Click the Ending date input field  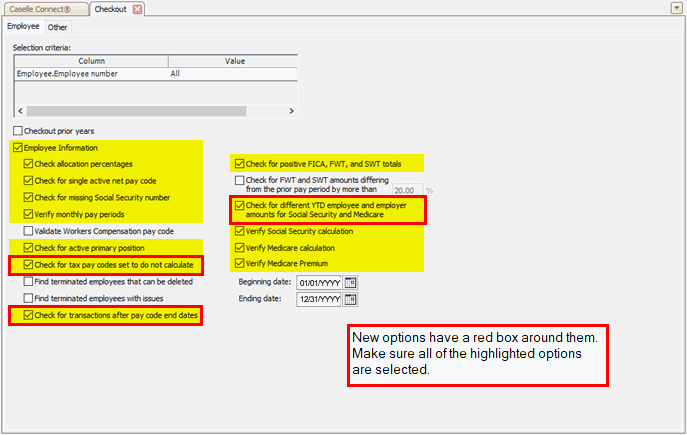pyautogui.click(x=318, y=299)
